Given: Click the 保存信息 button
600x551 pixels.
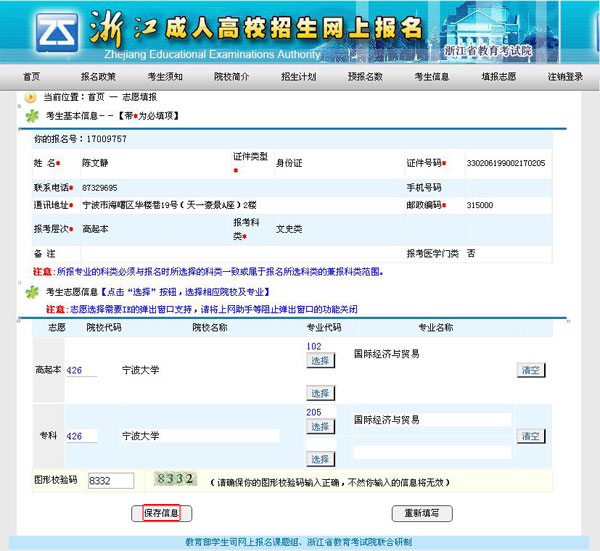Looking at the screenshot, I should [161, 513].
